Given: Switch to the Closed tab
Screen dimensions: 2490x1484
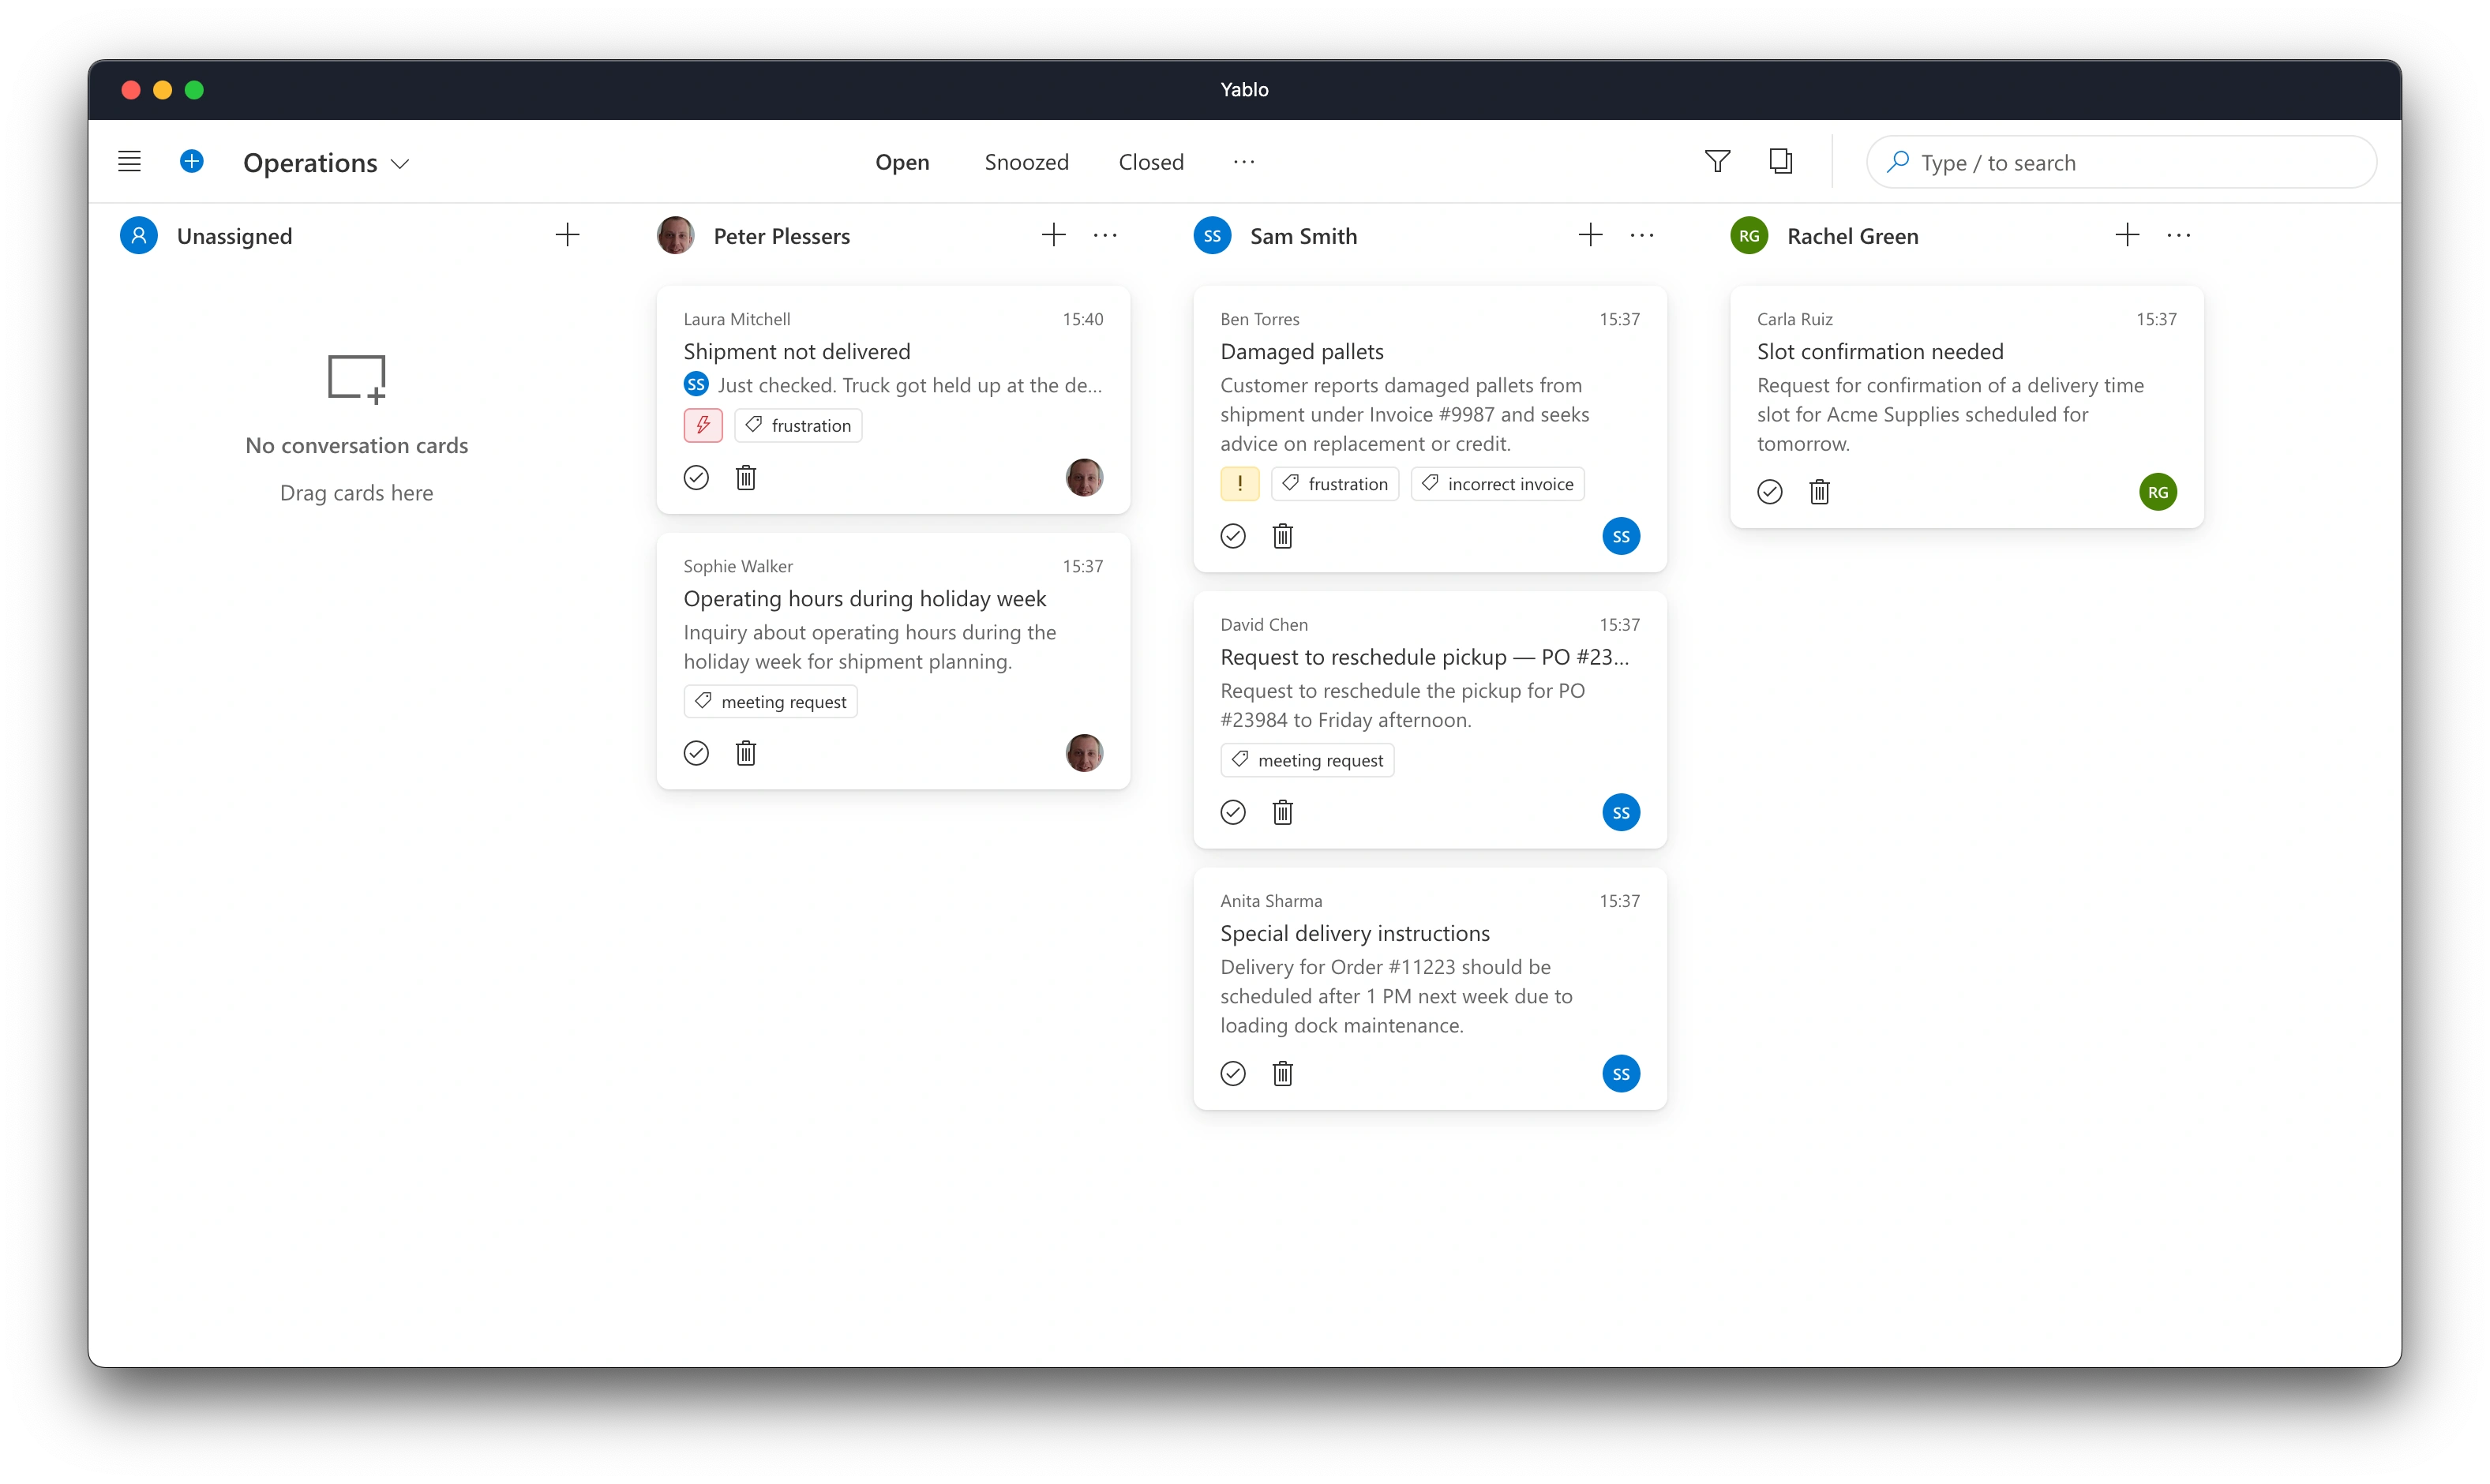Looking at the screenshot, I should point(1150,161).
